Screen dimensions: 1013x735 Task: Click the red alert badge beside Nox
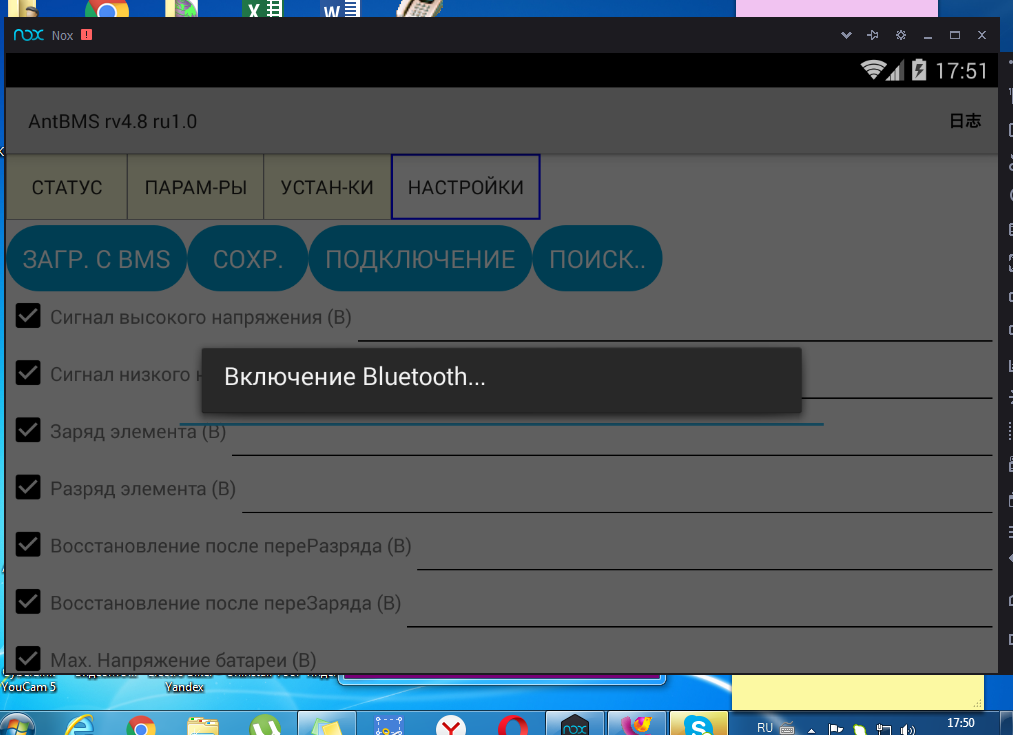click(x=86, y=35)
